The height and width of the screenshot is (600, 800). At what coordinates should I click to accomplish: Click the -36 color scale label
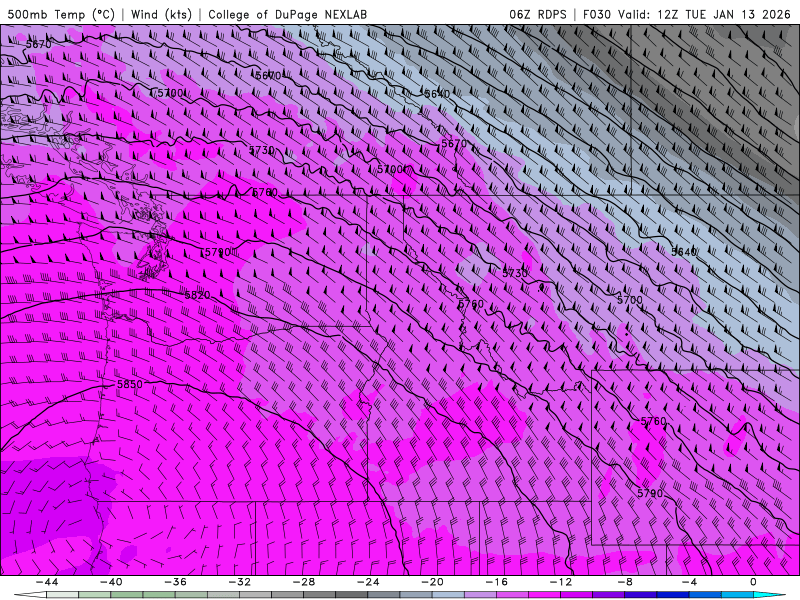pos(175,582)
